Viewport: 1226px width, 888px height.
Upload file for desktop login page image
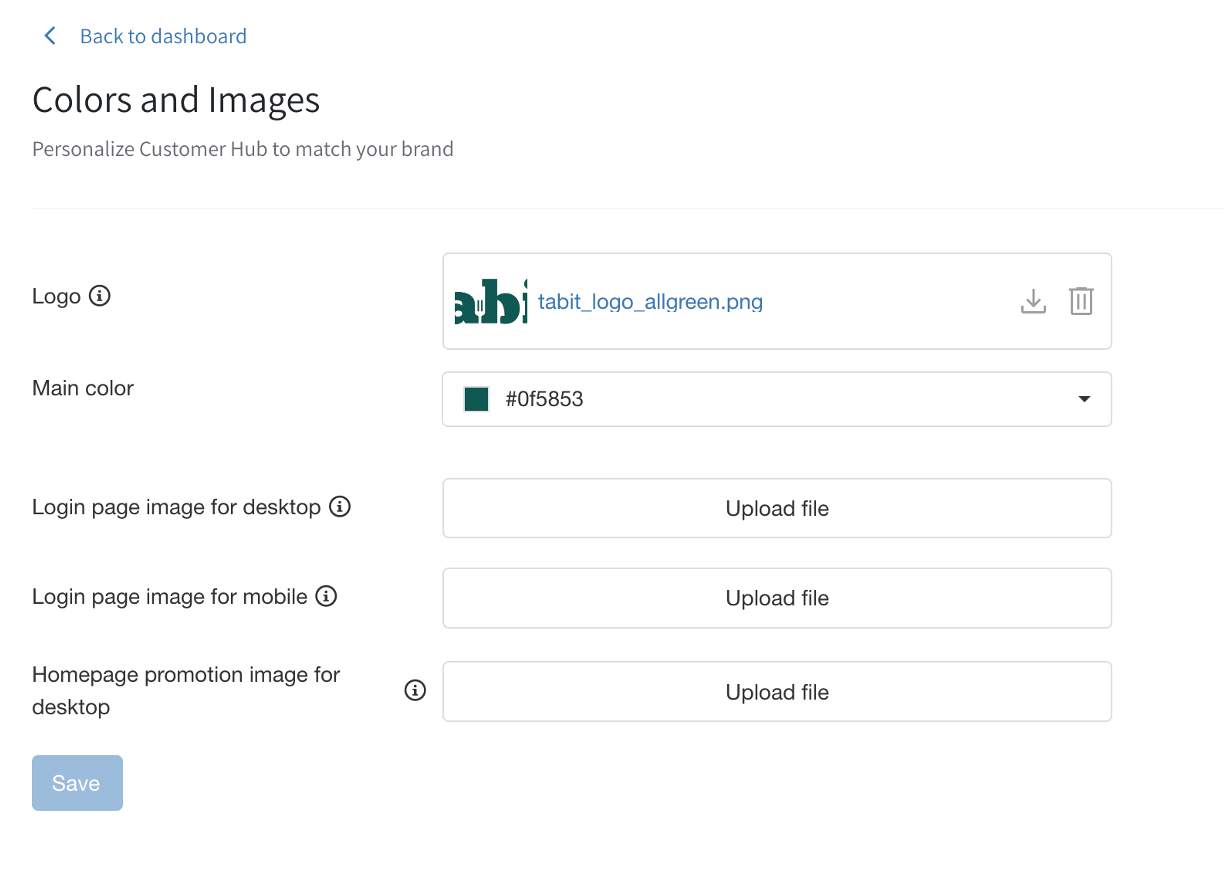pos(777,508)
